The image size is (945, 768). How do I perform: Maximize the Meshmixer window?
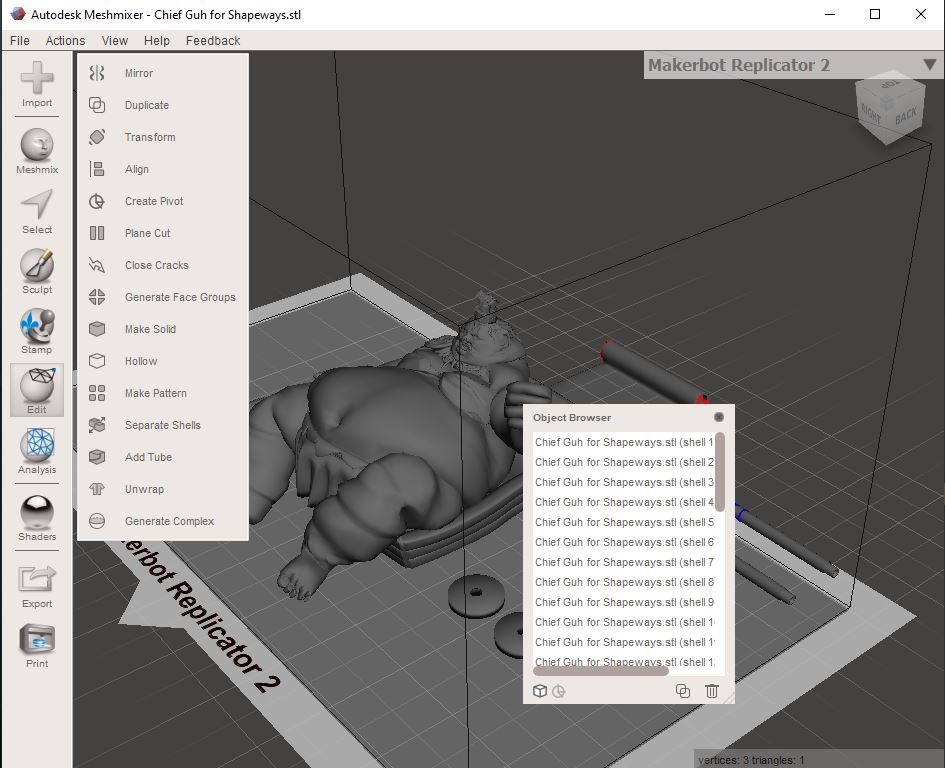pos(875,14)
